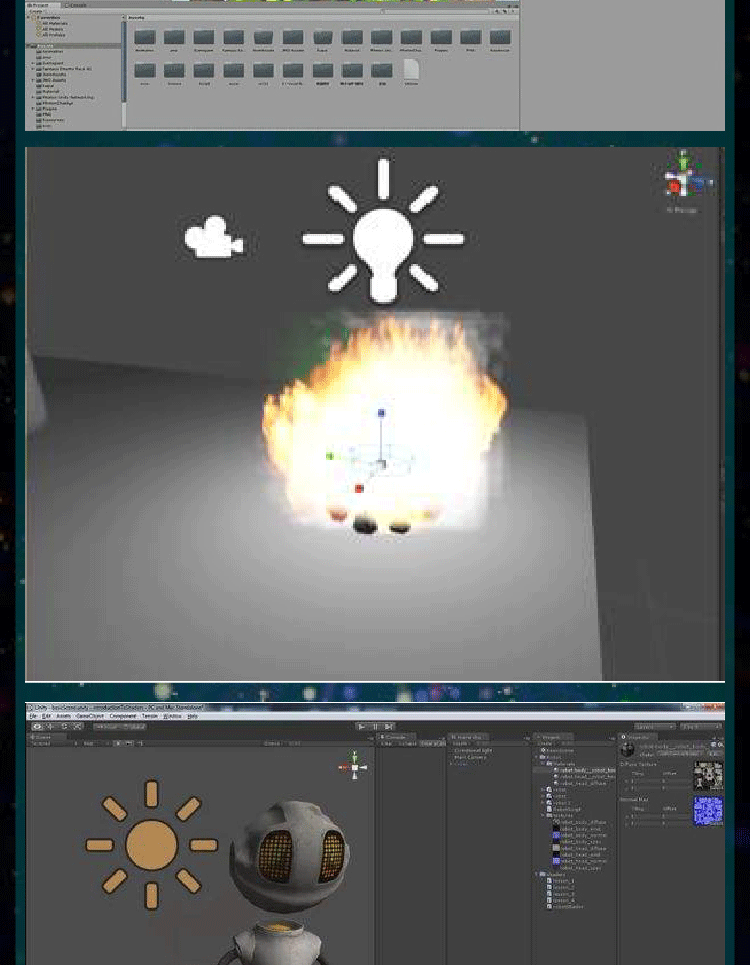Screen dimensions: 750x965
Task: Grab the blue axis handle of move gizmo
Action: click(381, 413)
